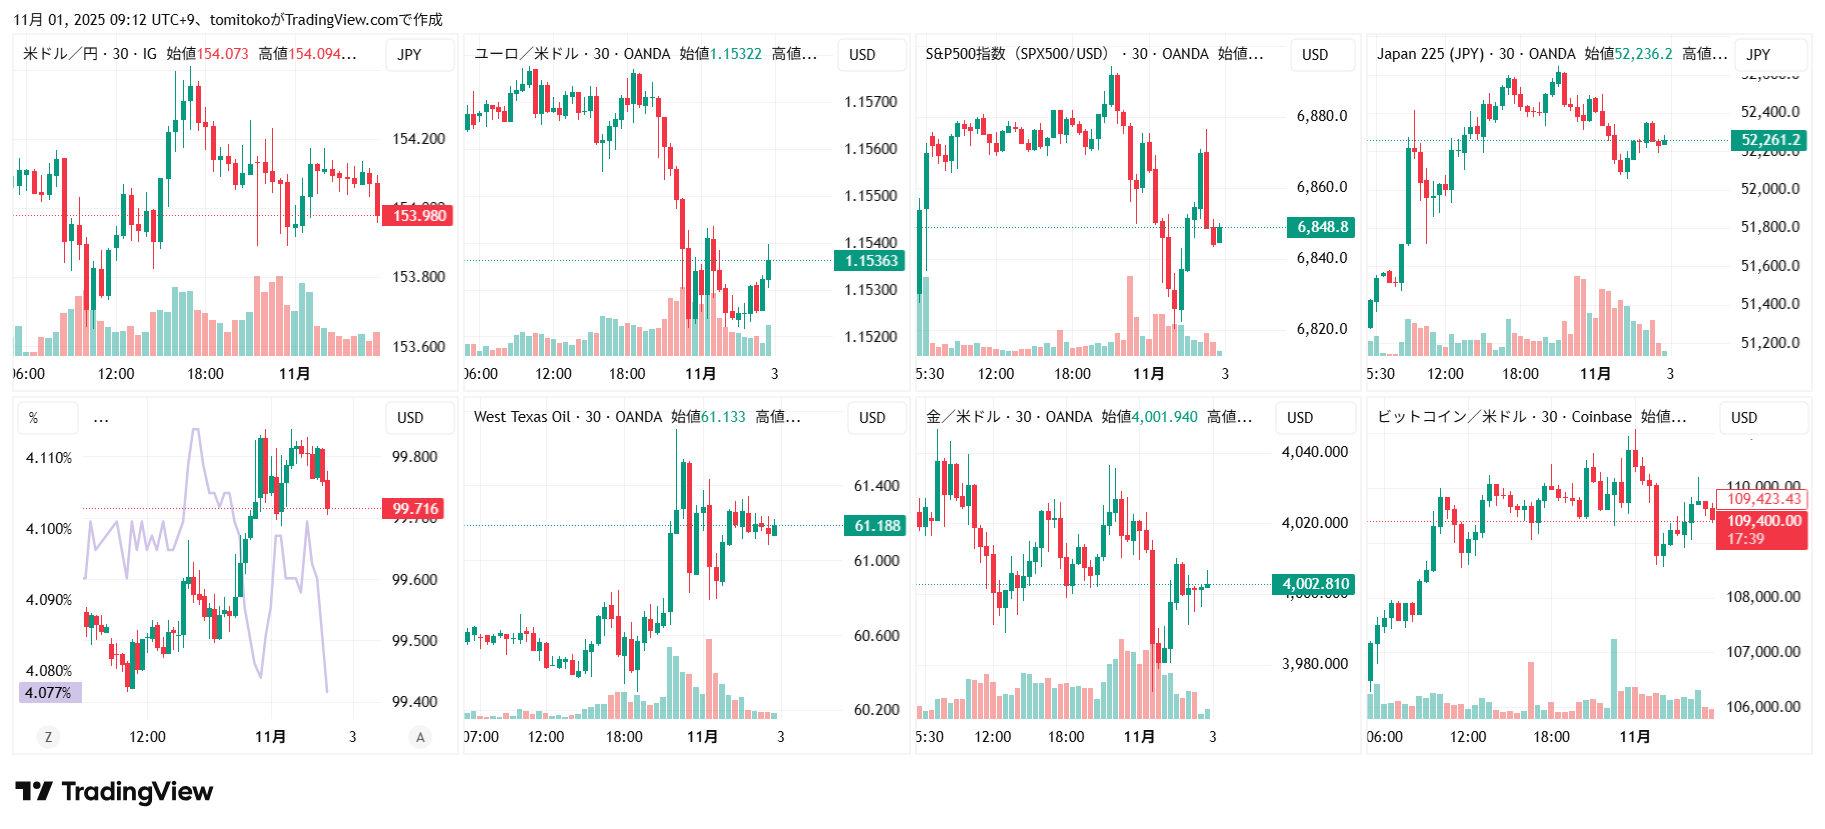Toggle the A auto-scale button
This screenshot has height=829, width=1825.
pos(420,737)
